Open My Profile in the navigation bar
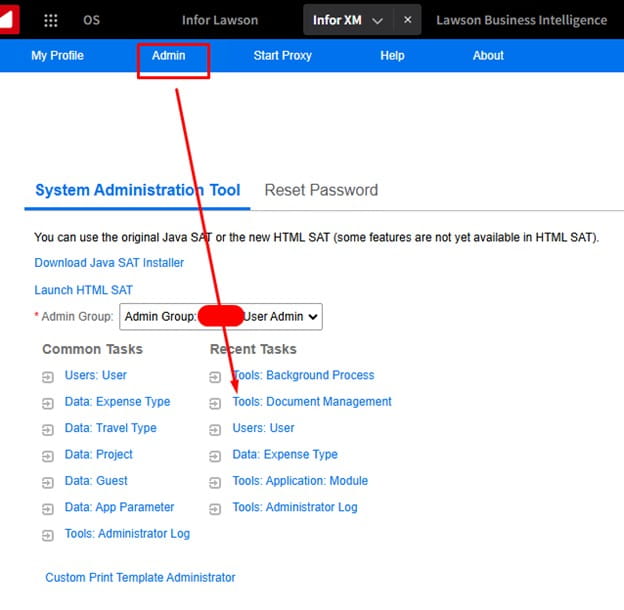Viewport: 624px width, 610px height. [57, 56]
